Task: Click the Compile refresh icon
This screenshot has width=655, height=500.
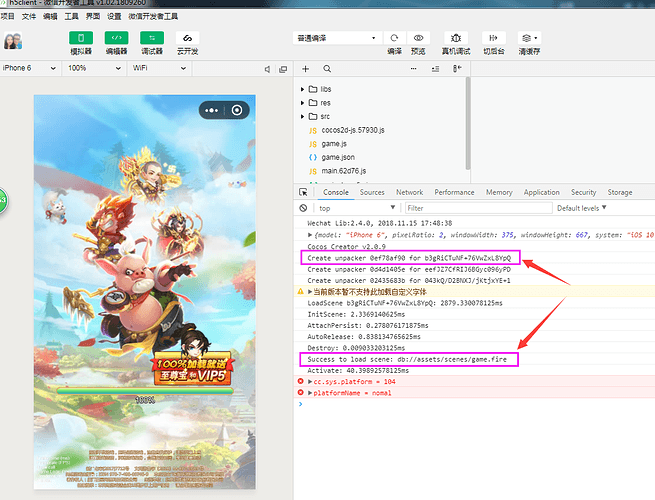Action: tap(394, 38)
